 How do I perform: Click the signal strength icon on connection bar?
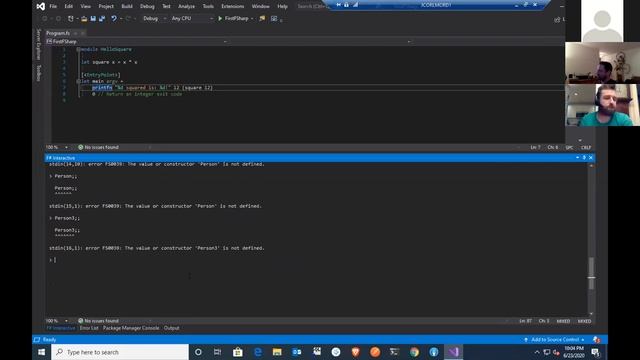pos(355,5)
